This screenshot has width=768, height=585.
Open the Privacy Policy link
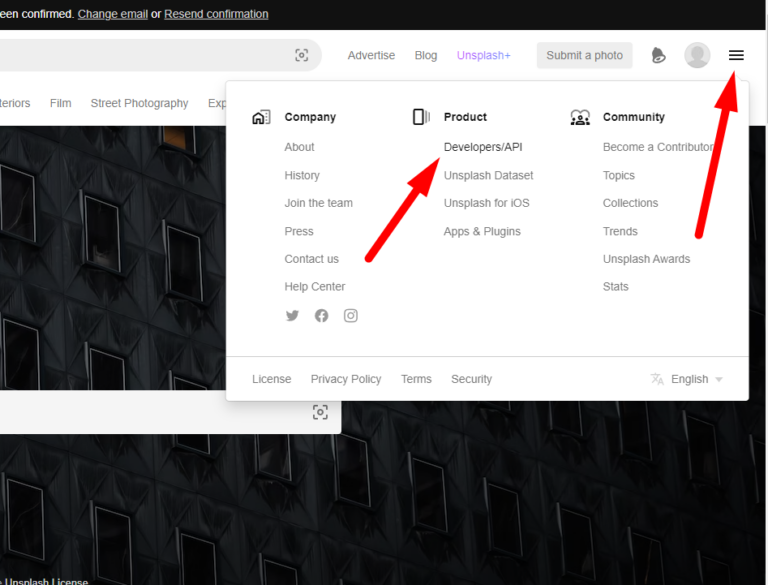[345, 379]
